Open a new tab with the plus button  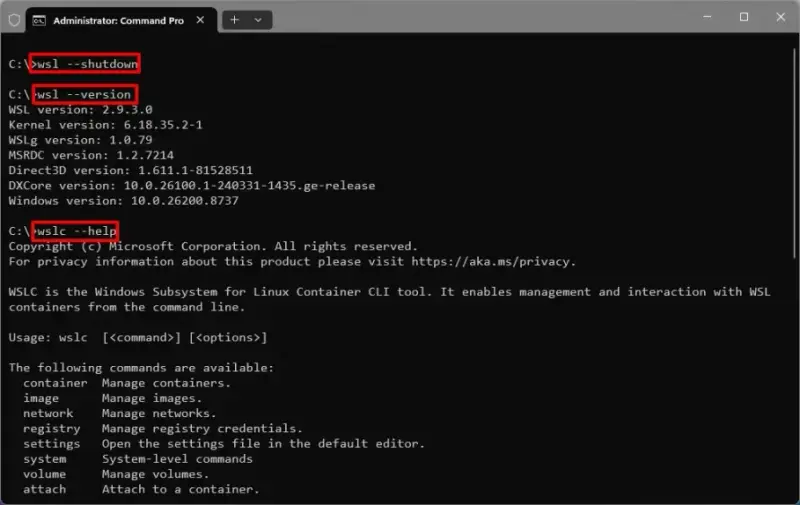[235, 20]
